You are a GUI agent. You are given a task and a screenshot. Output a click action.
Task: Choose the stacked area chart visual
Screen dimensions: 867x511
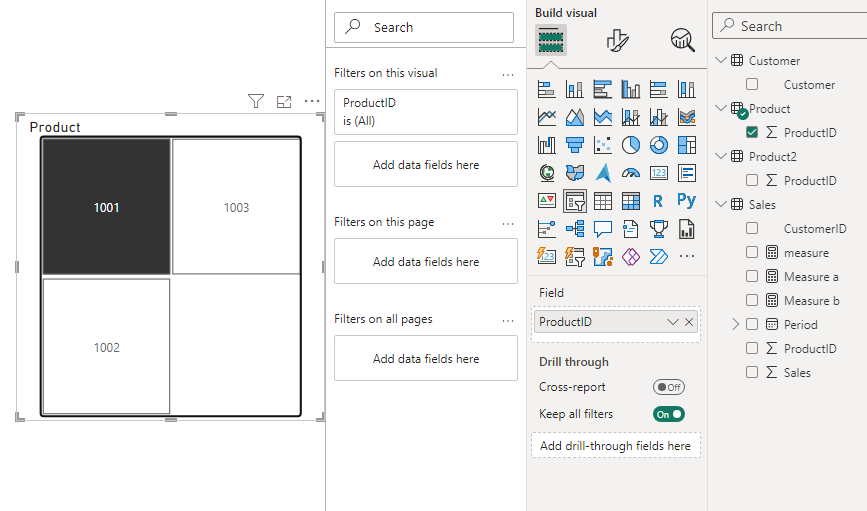click(603, 117)
